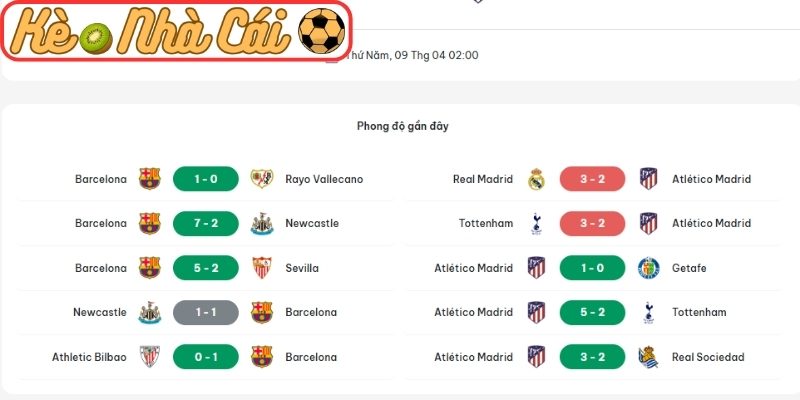Select the Atlético Madrid 5 - 2 Tottenham score
Viewport: 800px width, 400px height.
pyautogui.click(x=592, y=312)
